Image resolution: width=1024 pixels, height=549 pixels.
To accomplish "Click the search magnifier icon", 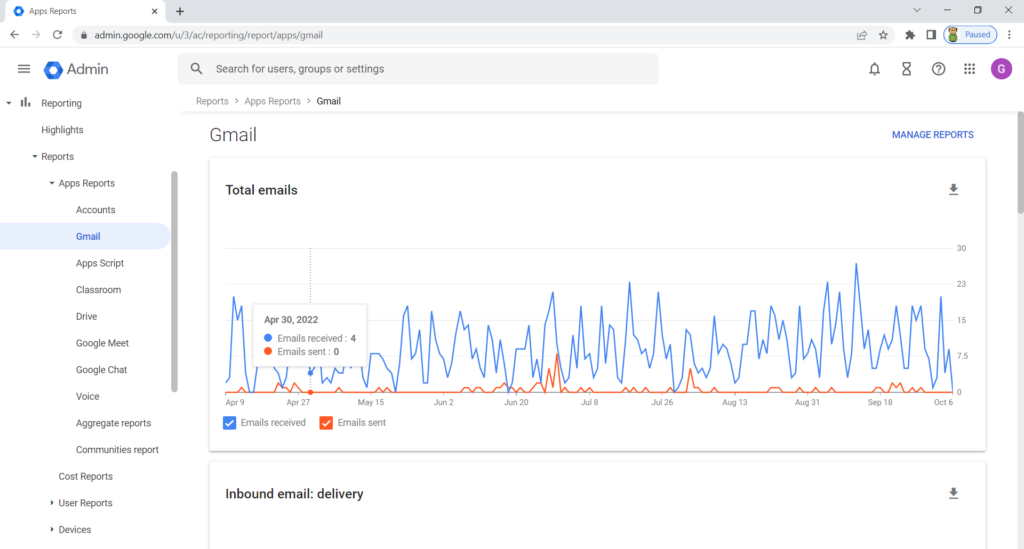I will pyautogui.click(x=197, y=69).
